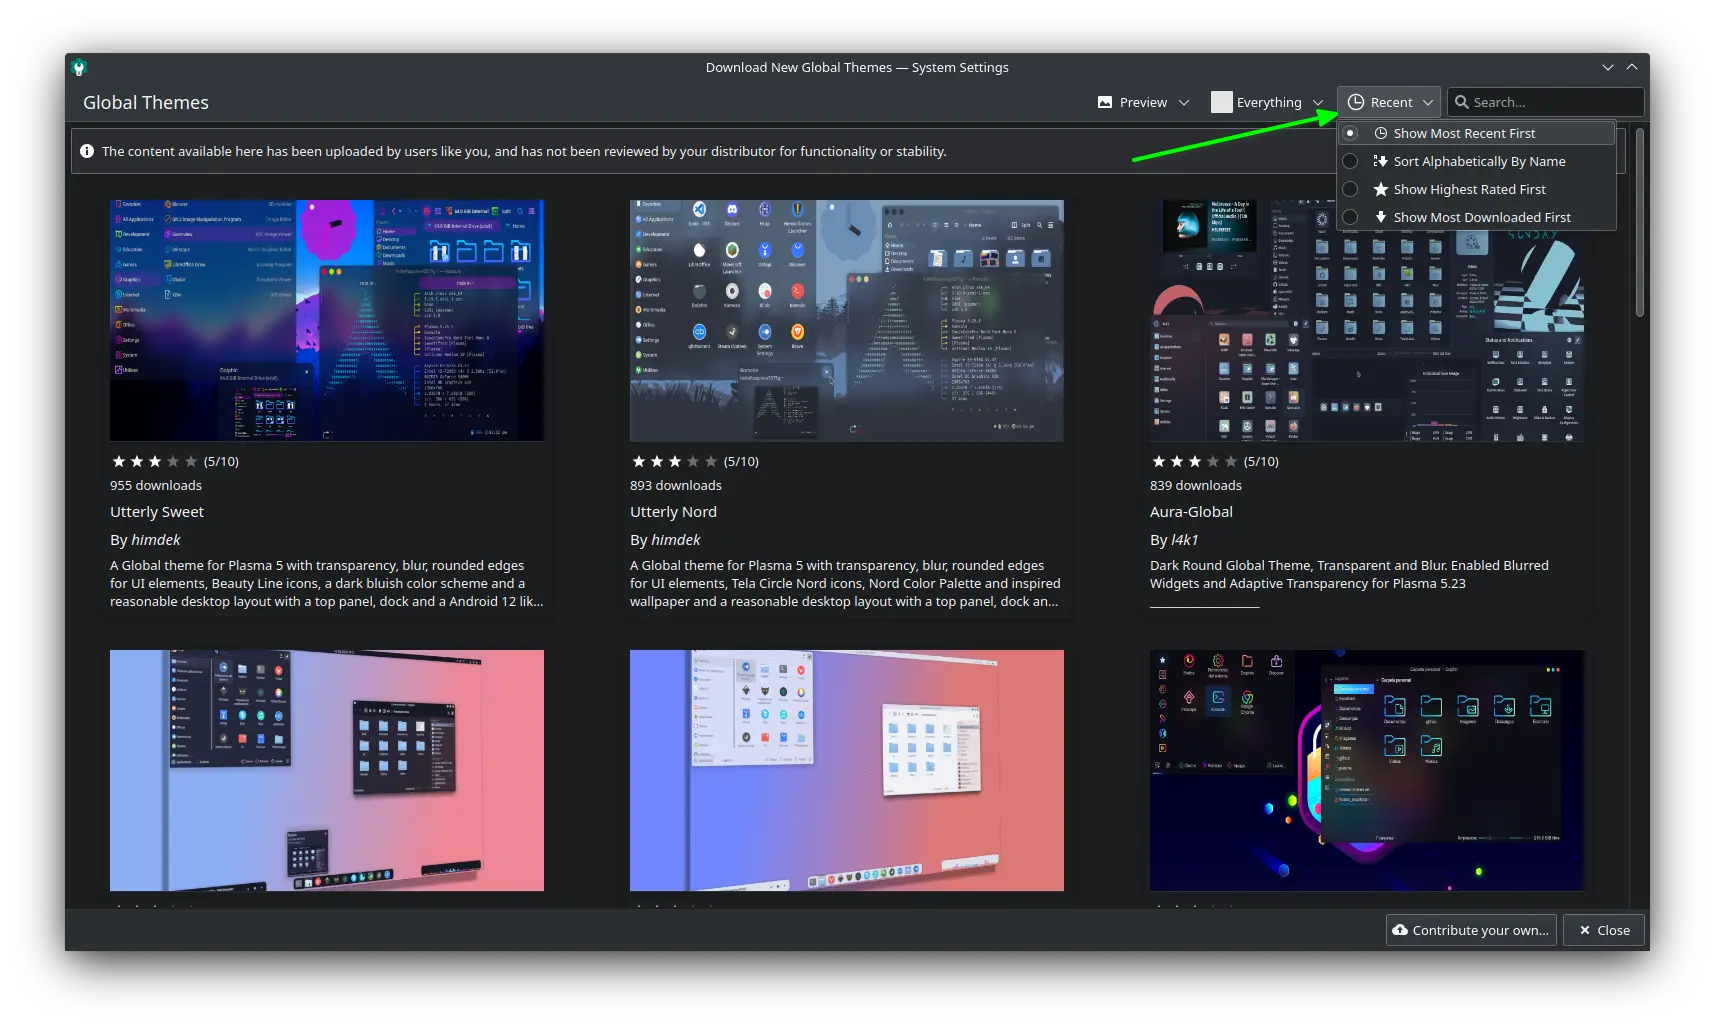The width and height of the screenshot is (1715, 1028).
Task: Click the clock icon beside Show Most Recent First
Action: point(1381,133)
